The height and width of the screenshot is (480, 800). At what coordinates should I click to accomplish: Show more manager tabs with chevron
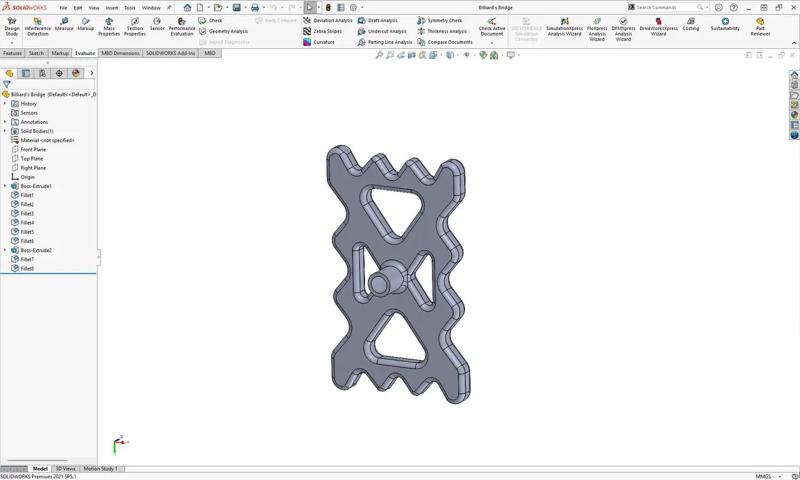(92, 73)
